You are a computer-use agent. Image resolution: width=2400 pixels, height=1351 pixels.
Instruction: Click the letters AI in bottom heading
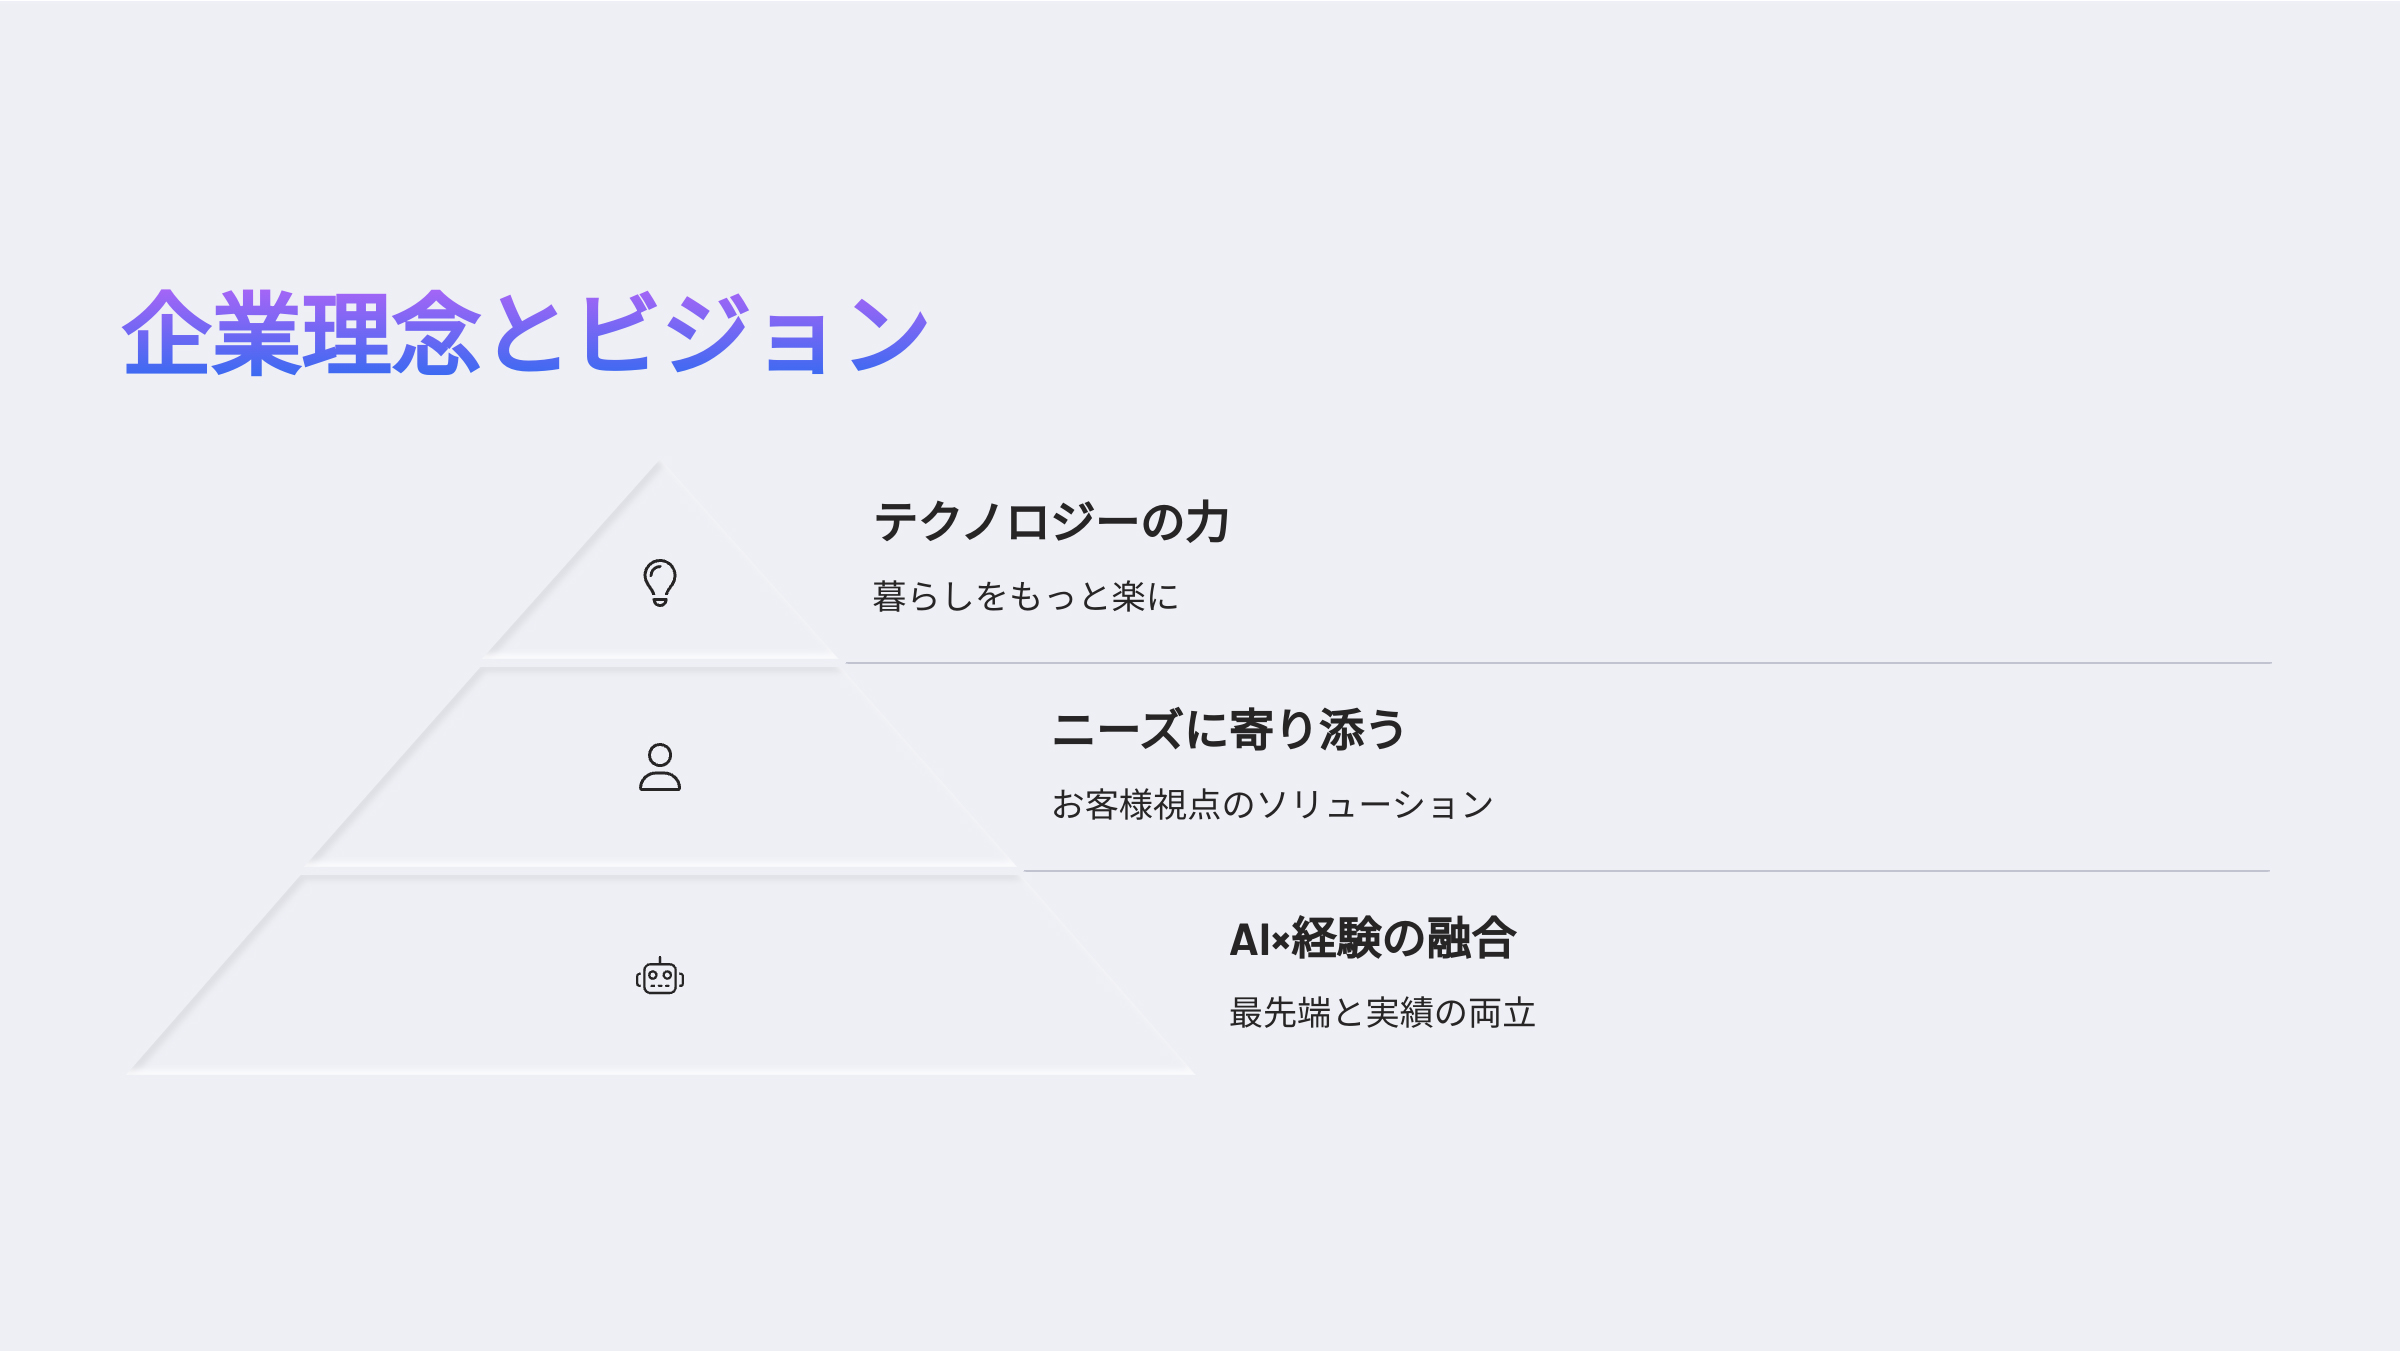point(1249,940)
